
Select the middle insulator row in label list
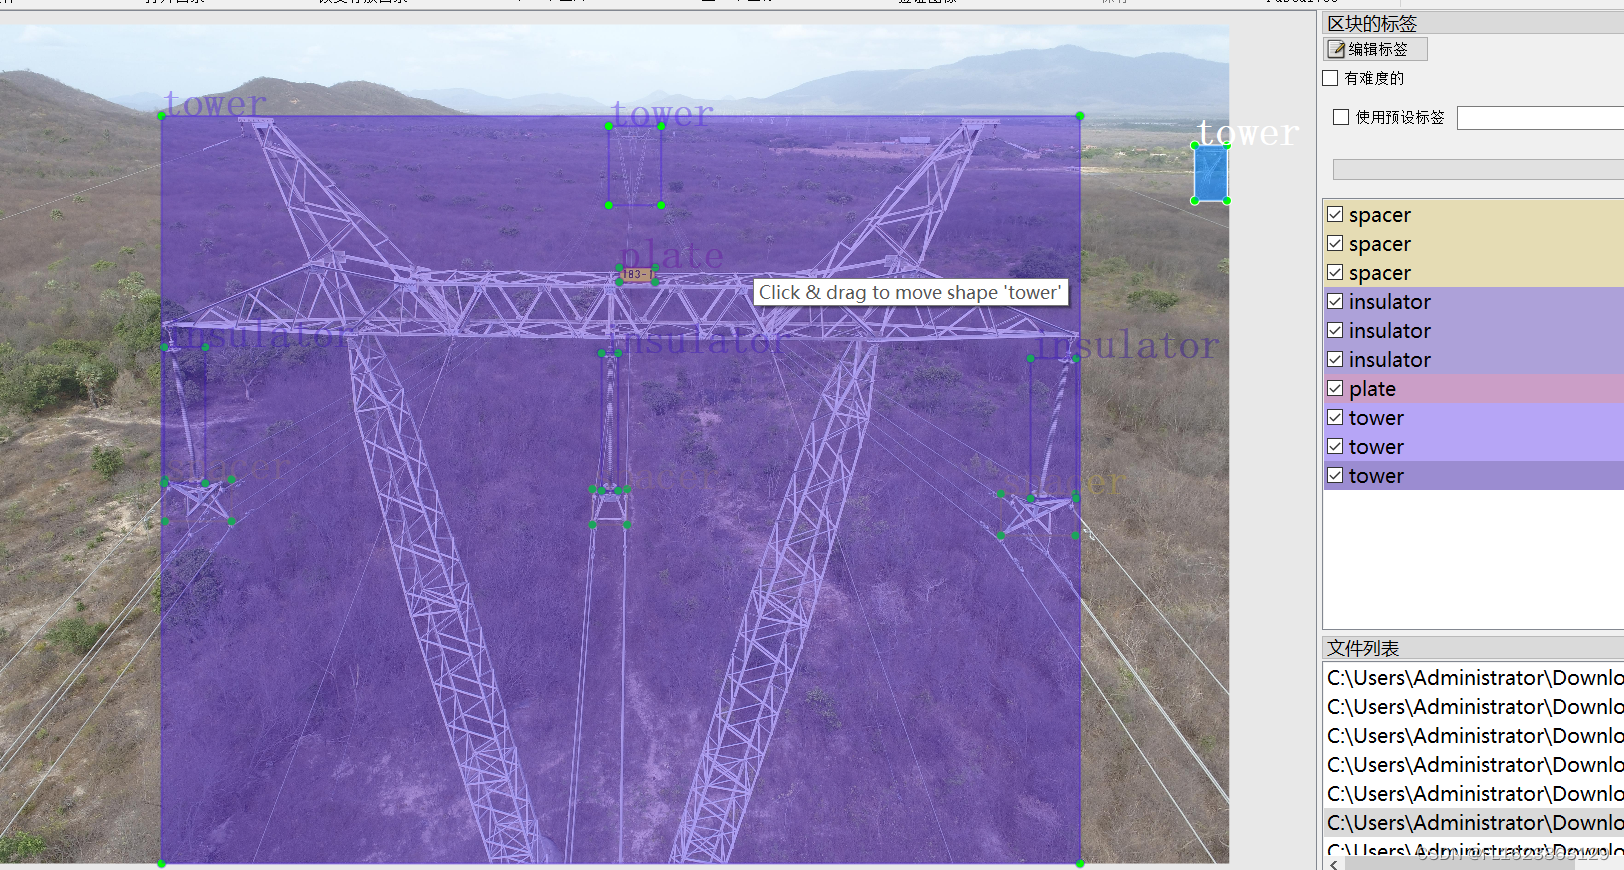point(1474,331)
